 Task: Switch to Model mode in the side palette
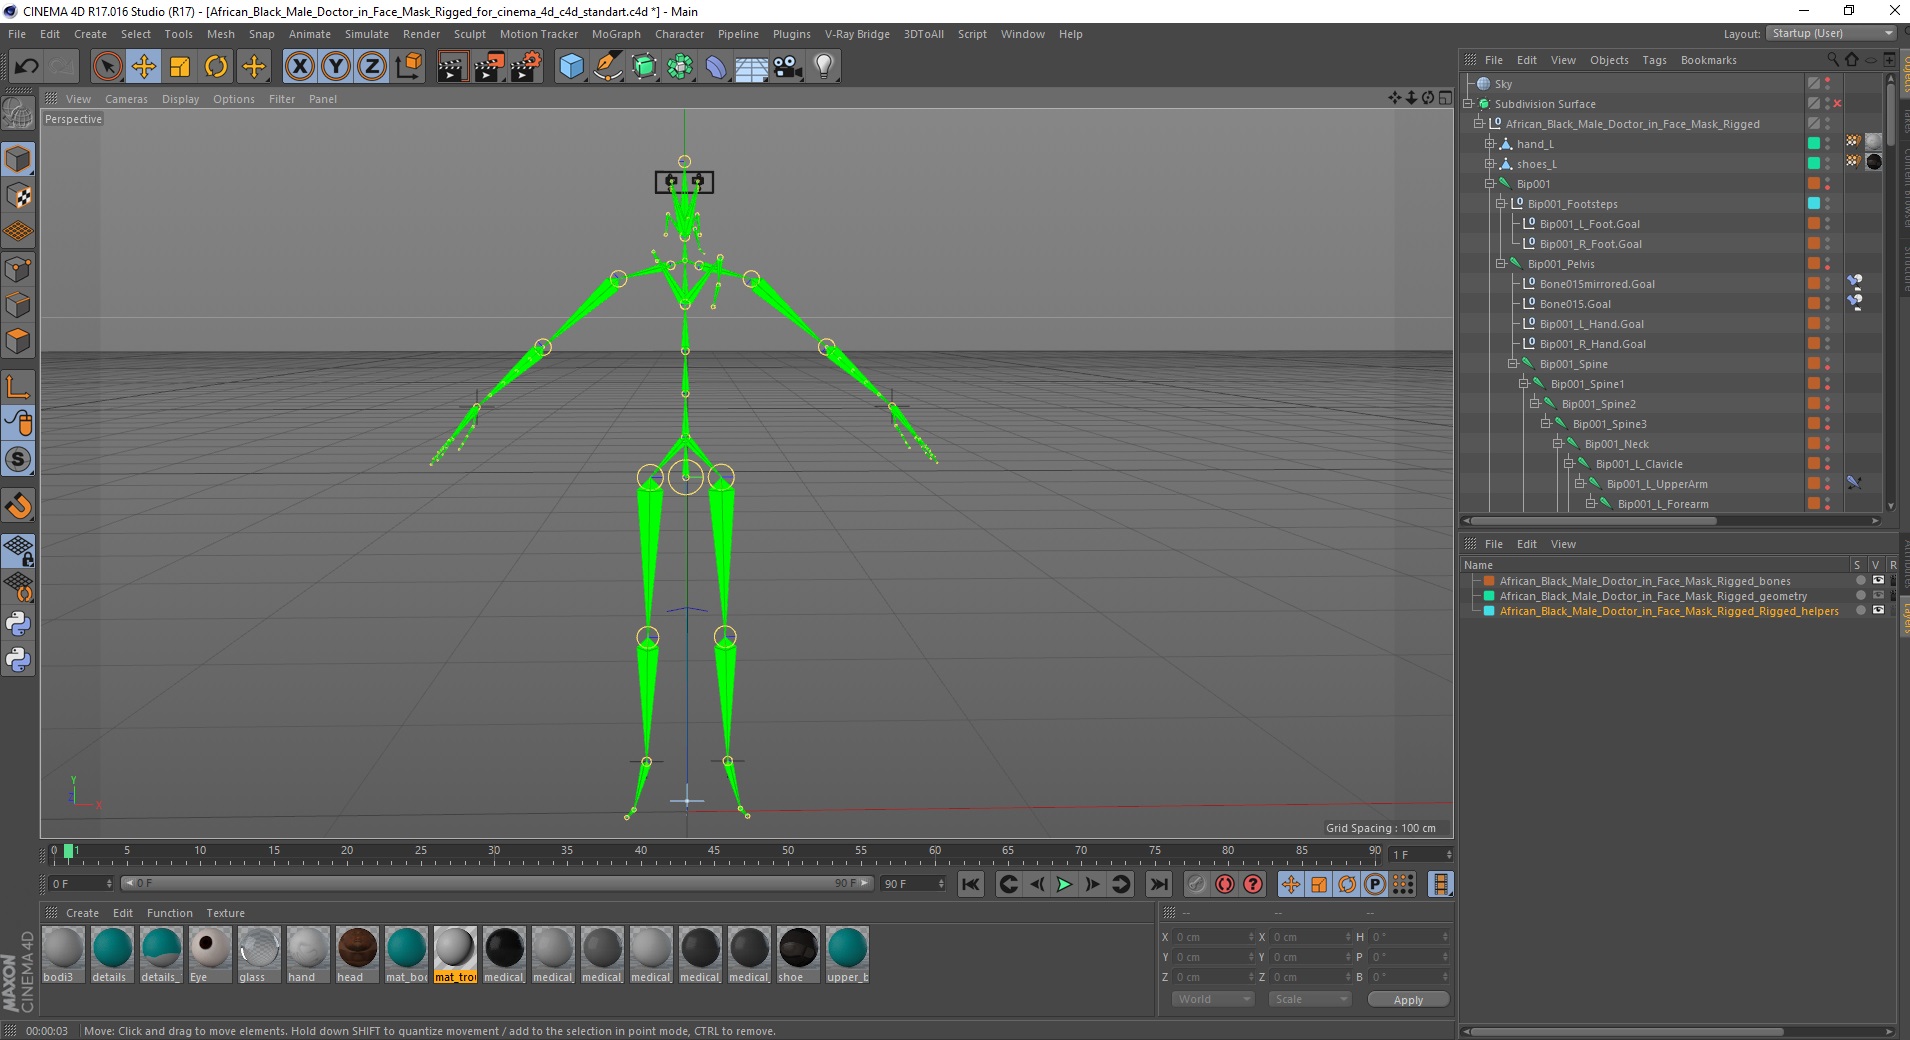pos(18,160)
